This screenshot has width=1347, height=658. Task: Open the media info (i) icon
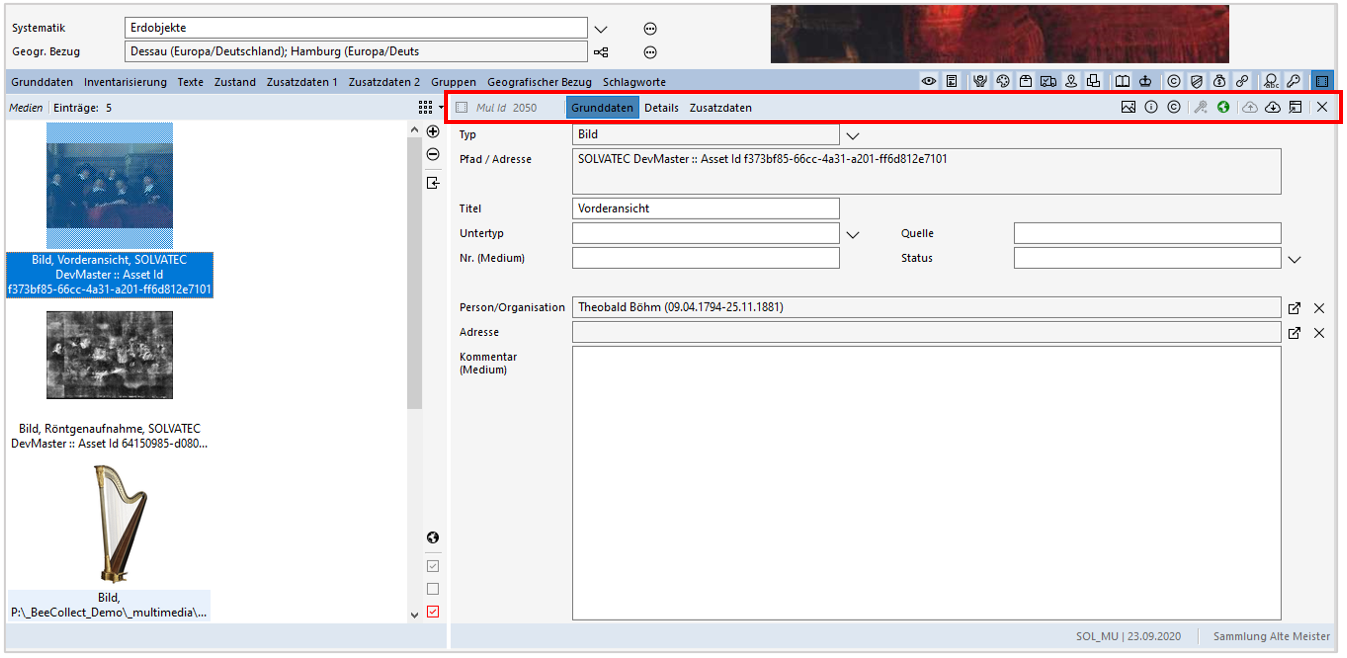pyautogui.click(x=1151, y=108)
